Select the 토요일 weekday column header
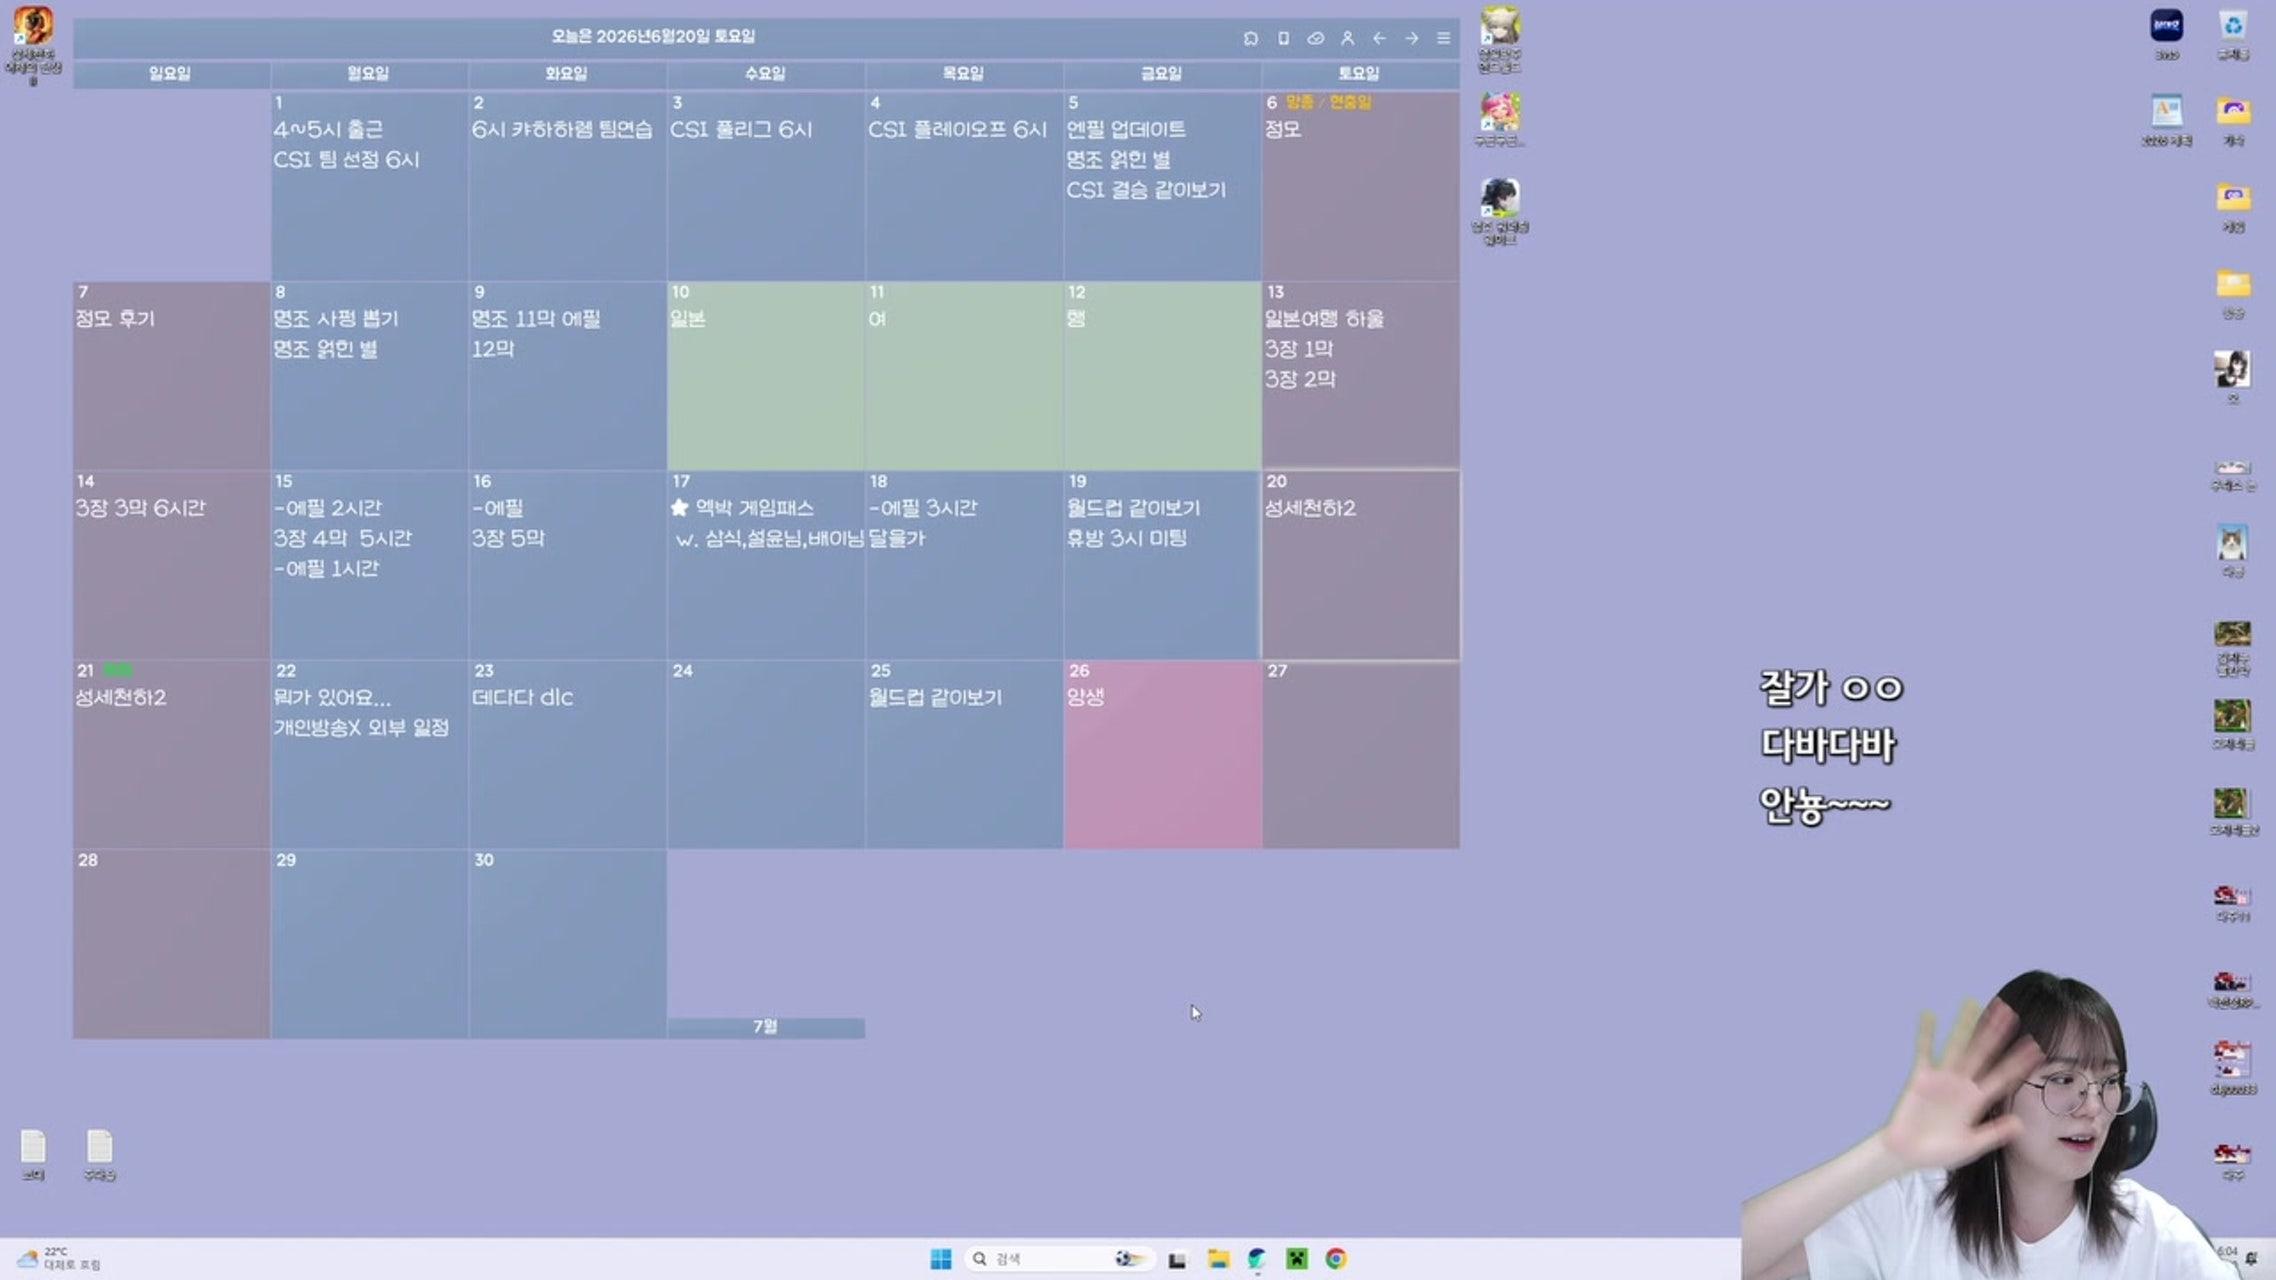Image resolution: width=2276 pixels, height=1280 pixels. (1359, 73)
